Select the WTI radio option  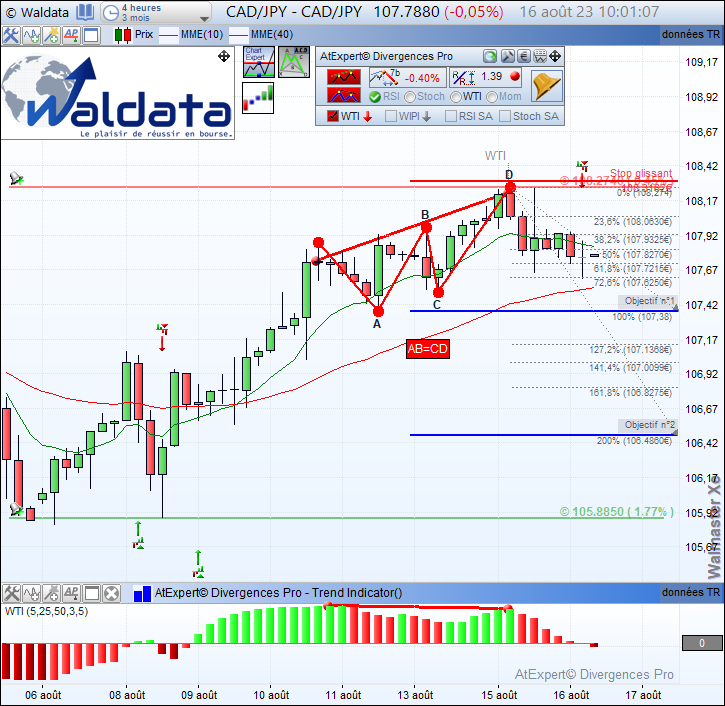pyautogui.click(x=456, y=97)
